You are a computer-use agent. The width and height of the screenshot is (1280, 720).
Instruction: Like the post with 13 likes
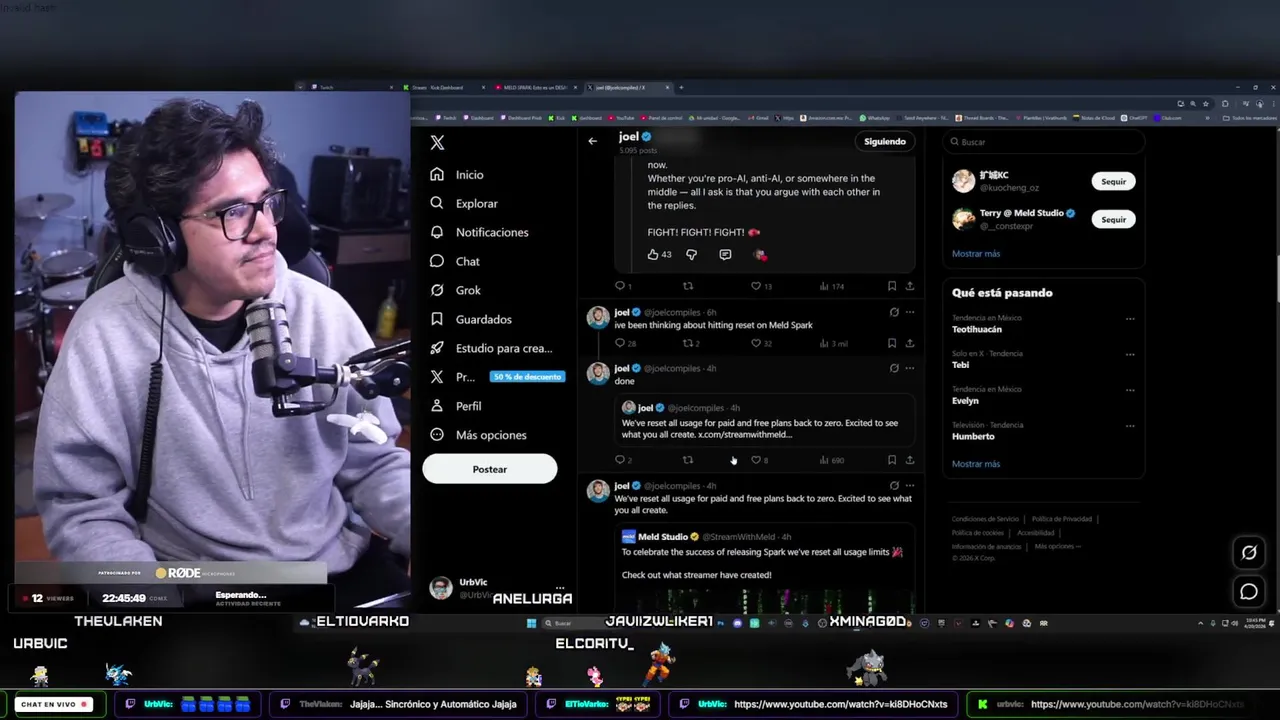click(x=762, y=286)
